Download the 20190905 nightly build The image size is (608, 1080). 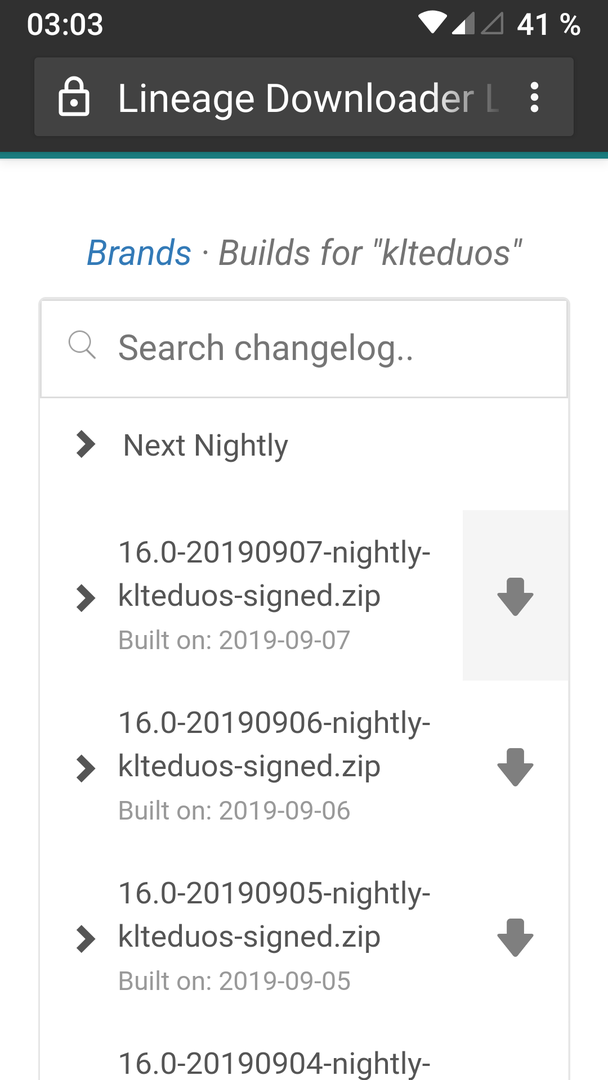[515, 937]
